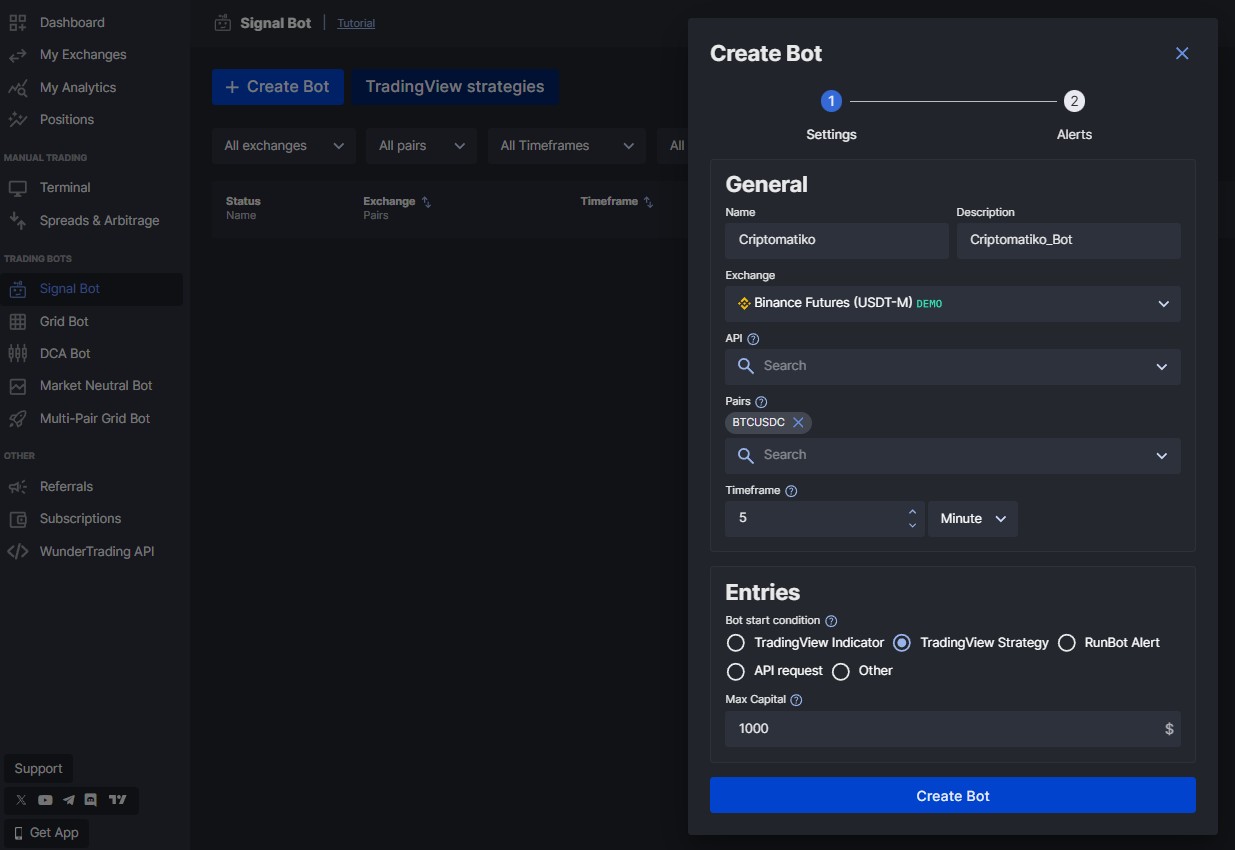Select Signal Bot in sidebar
The height and width of the screenshot is (850, 1235).
coord(92,289)
